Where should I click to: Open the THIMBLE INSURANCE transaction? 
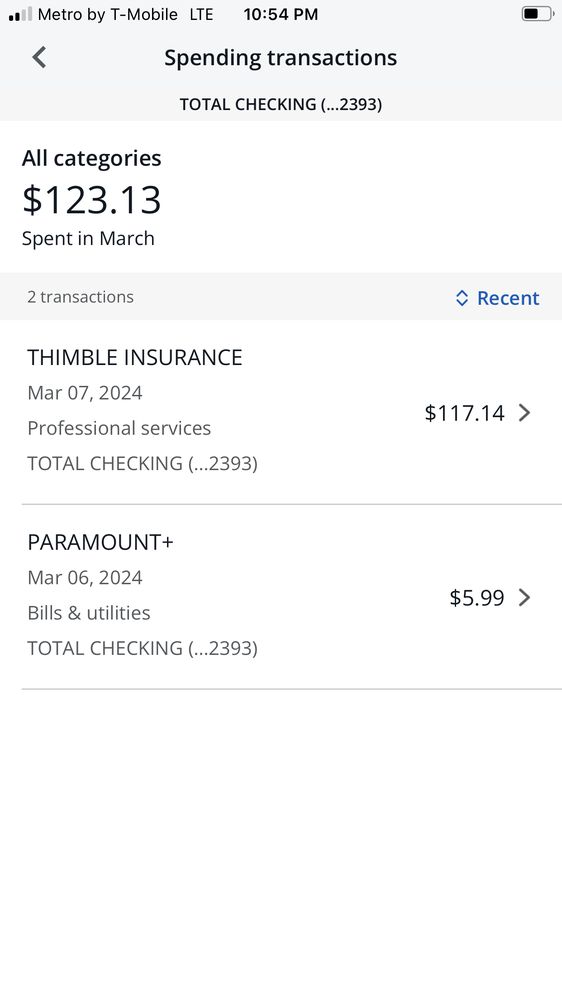pyautogui.click(x=281, y=411)
